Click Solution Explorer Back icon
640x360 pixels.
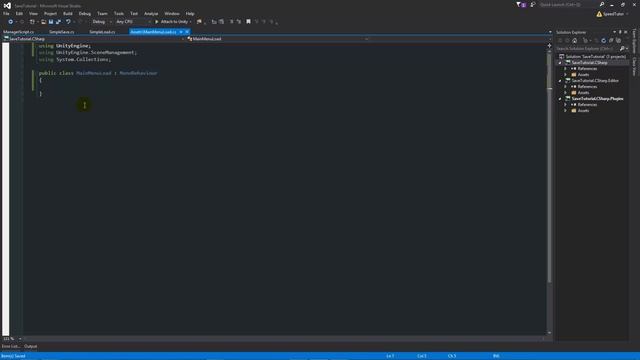click(x=560, y=40)
